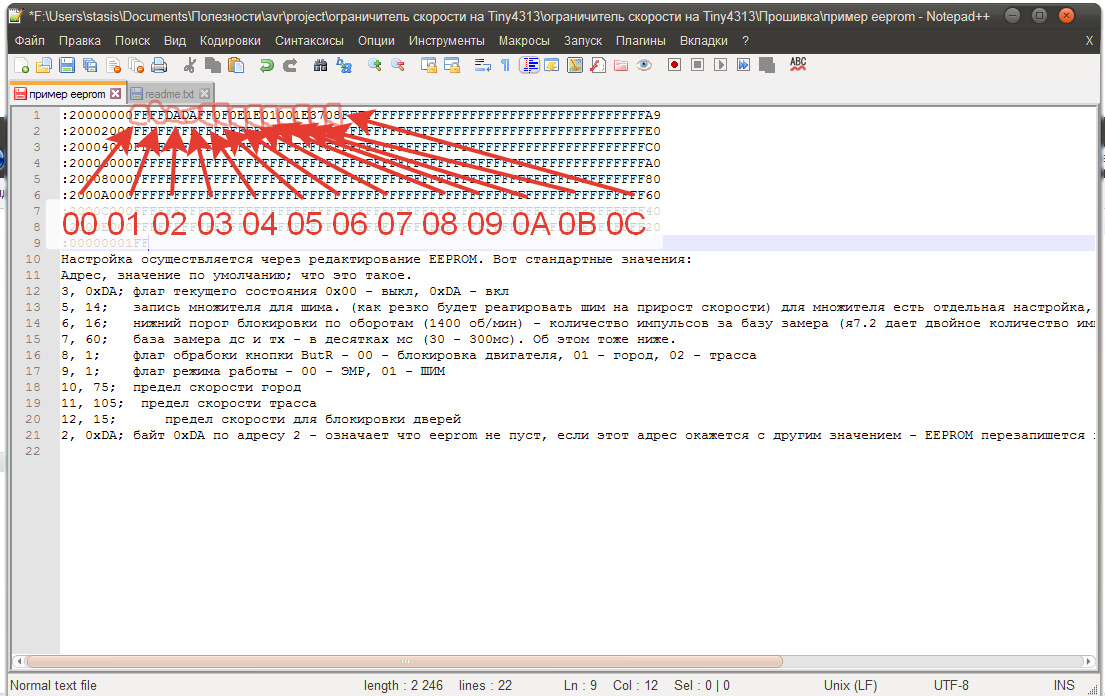Screen dimensions: 1105x696
Task: Toggle show all characters pilcrow icon
Action: [x=505, y=65]
